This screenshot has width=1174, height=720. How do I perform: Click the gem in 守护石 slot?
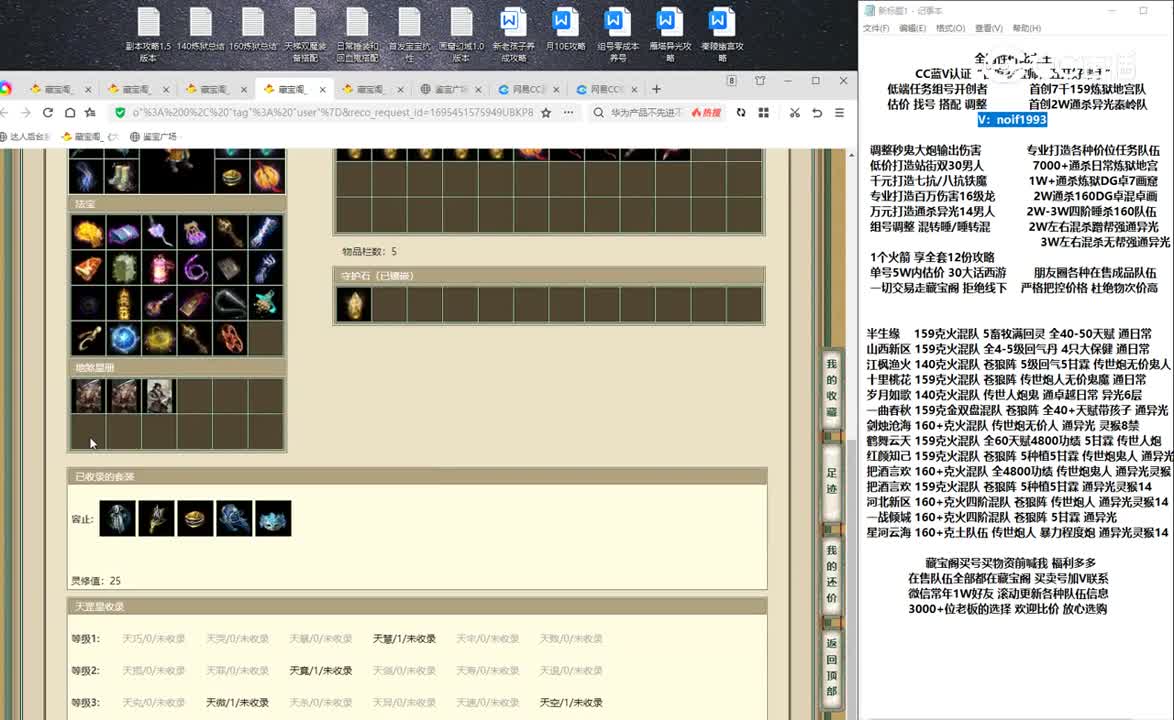click(353, 305)
